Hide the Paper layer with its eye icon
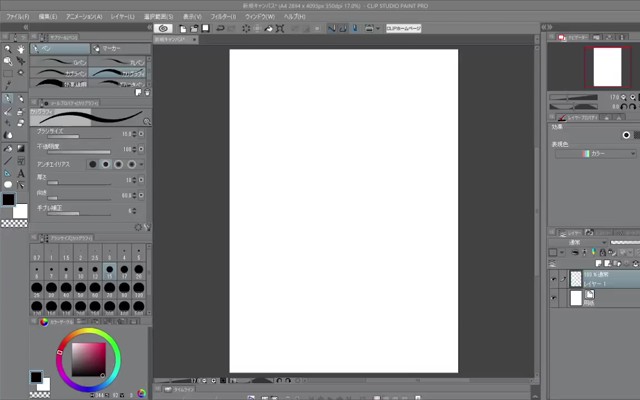This screenshot has width=640, height=400. click(553, 298)
